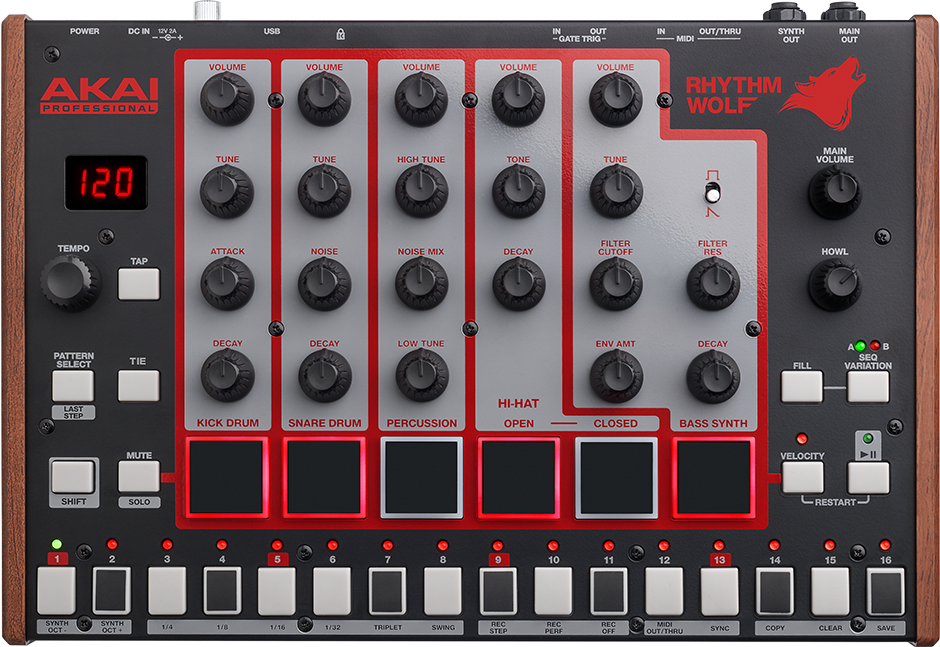The image size is (940, 647).
Task: Toggle the Velocity button
Action: click(x=803, y=478)
